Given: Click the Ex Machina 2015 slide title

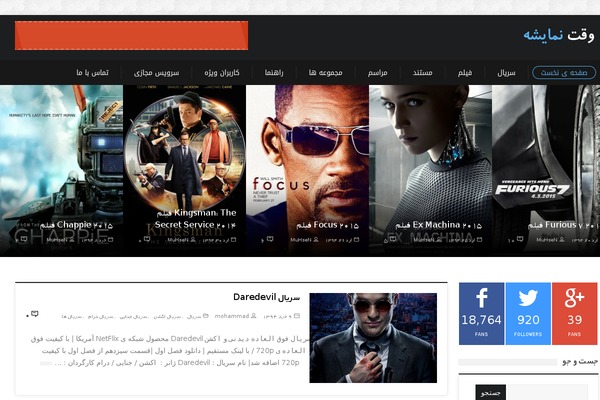Looking at the screenshot, I should click(439, 225).
